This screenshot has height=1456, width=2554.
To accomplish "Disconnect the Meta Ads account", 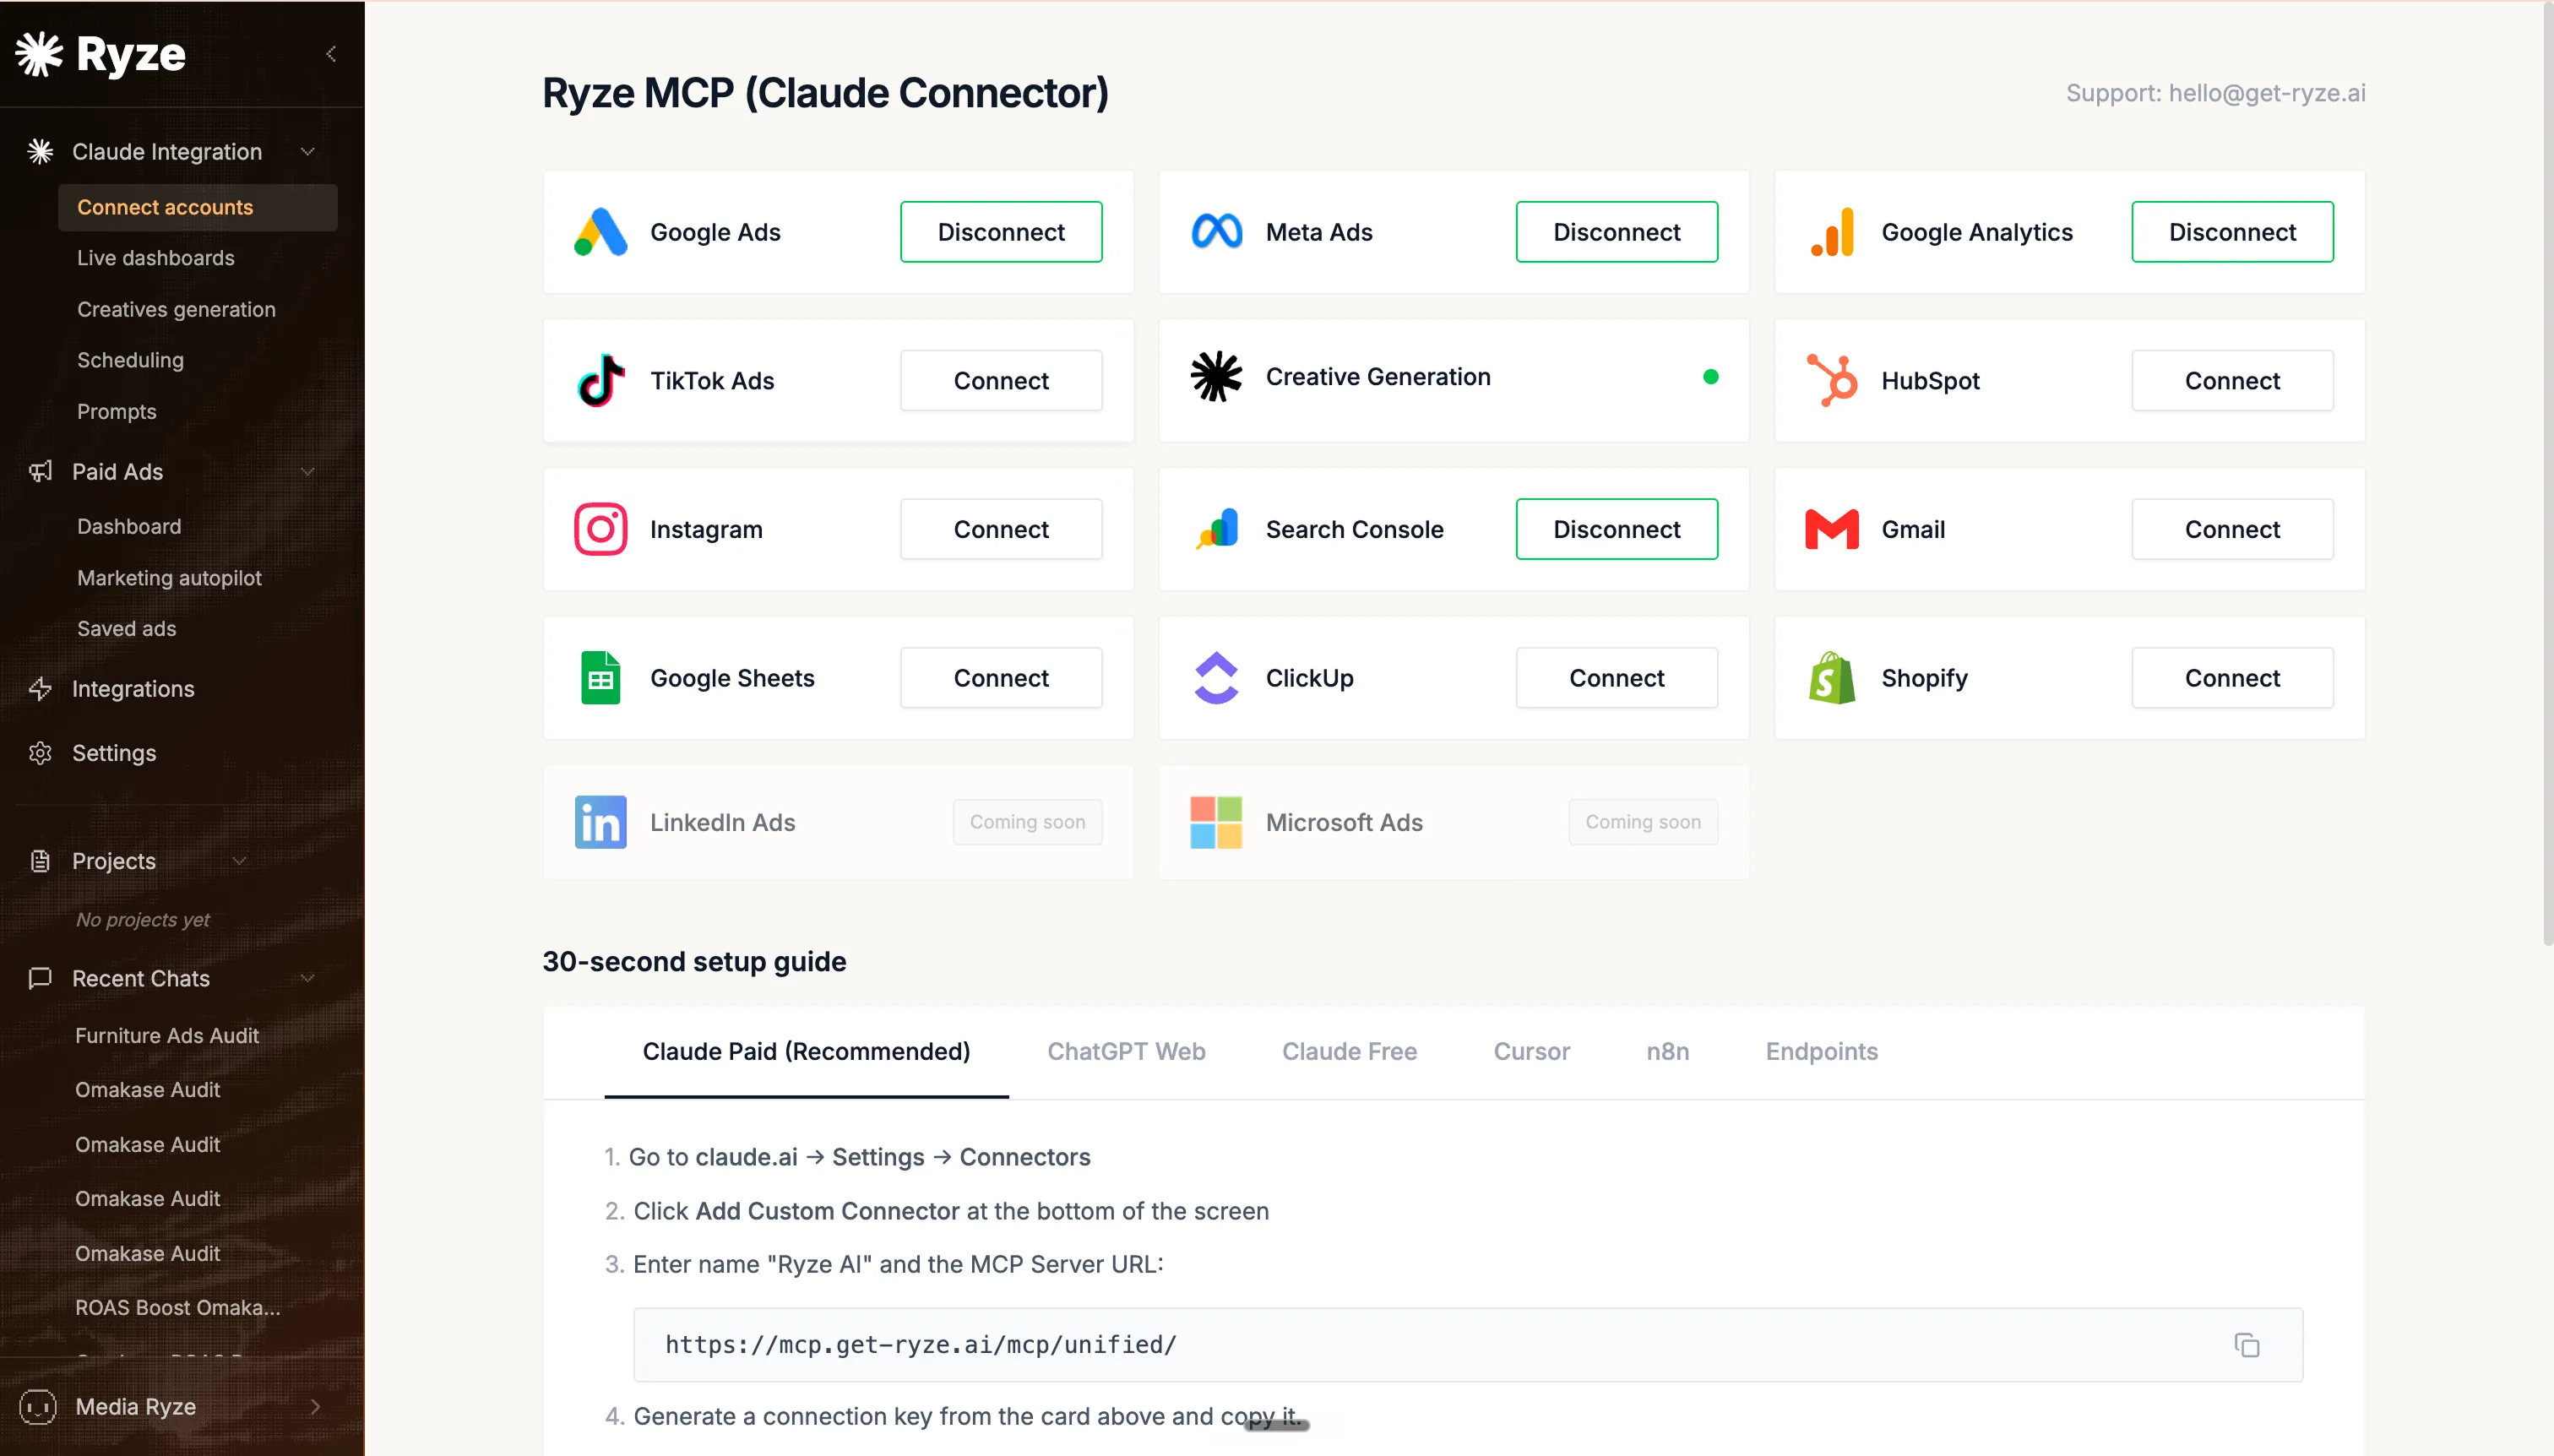I will [x=1617, y=232].
